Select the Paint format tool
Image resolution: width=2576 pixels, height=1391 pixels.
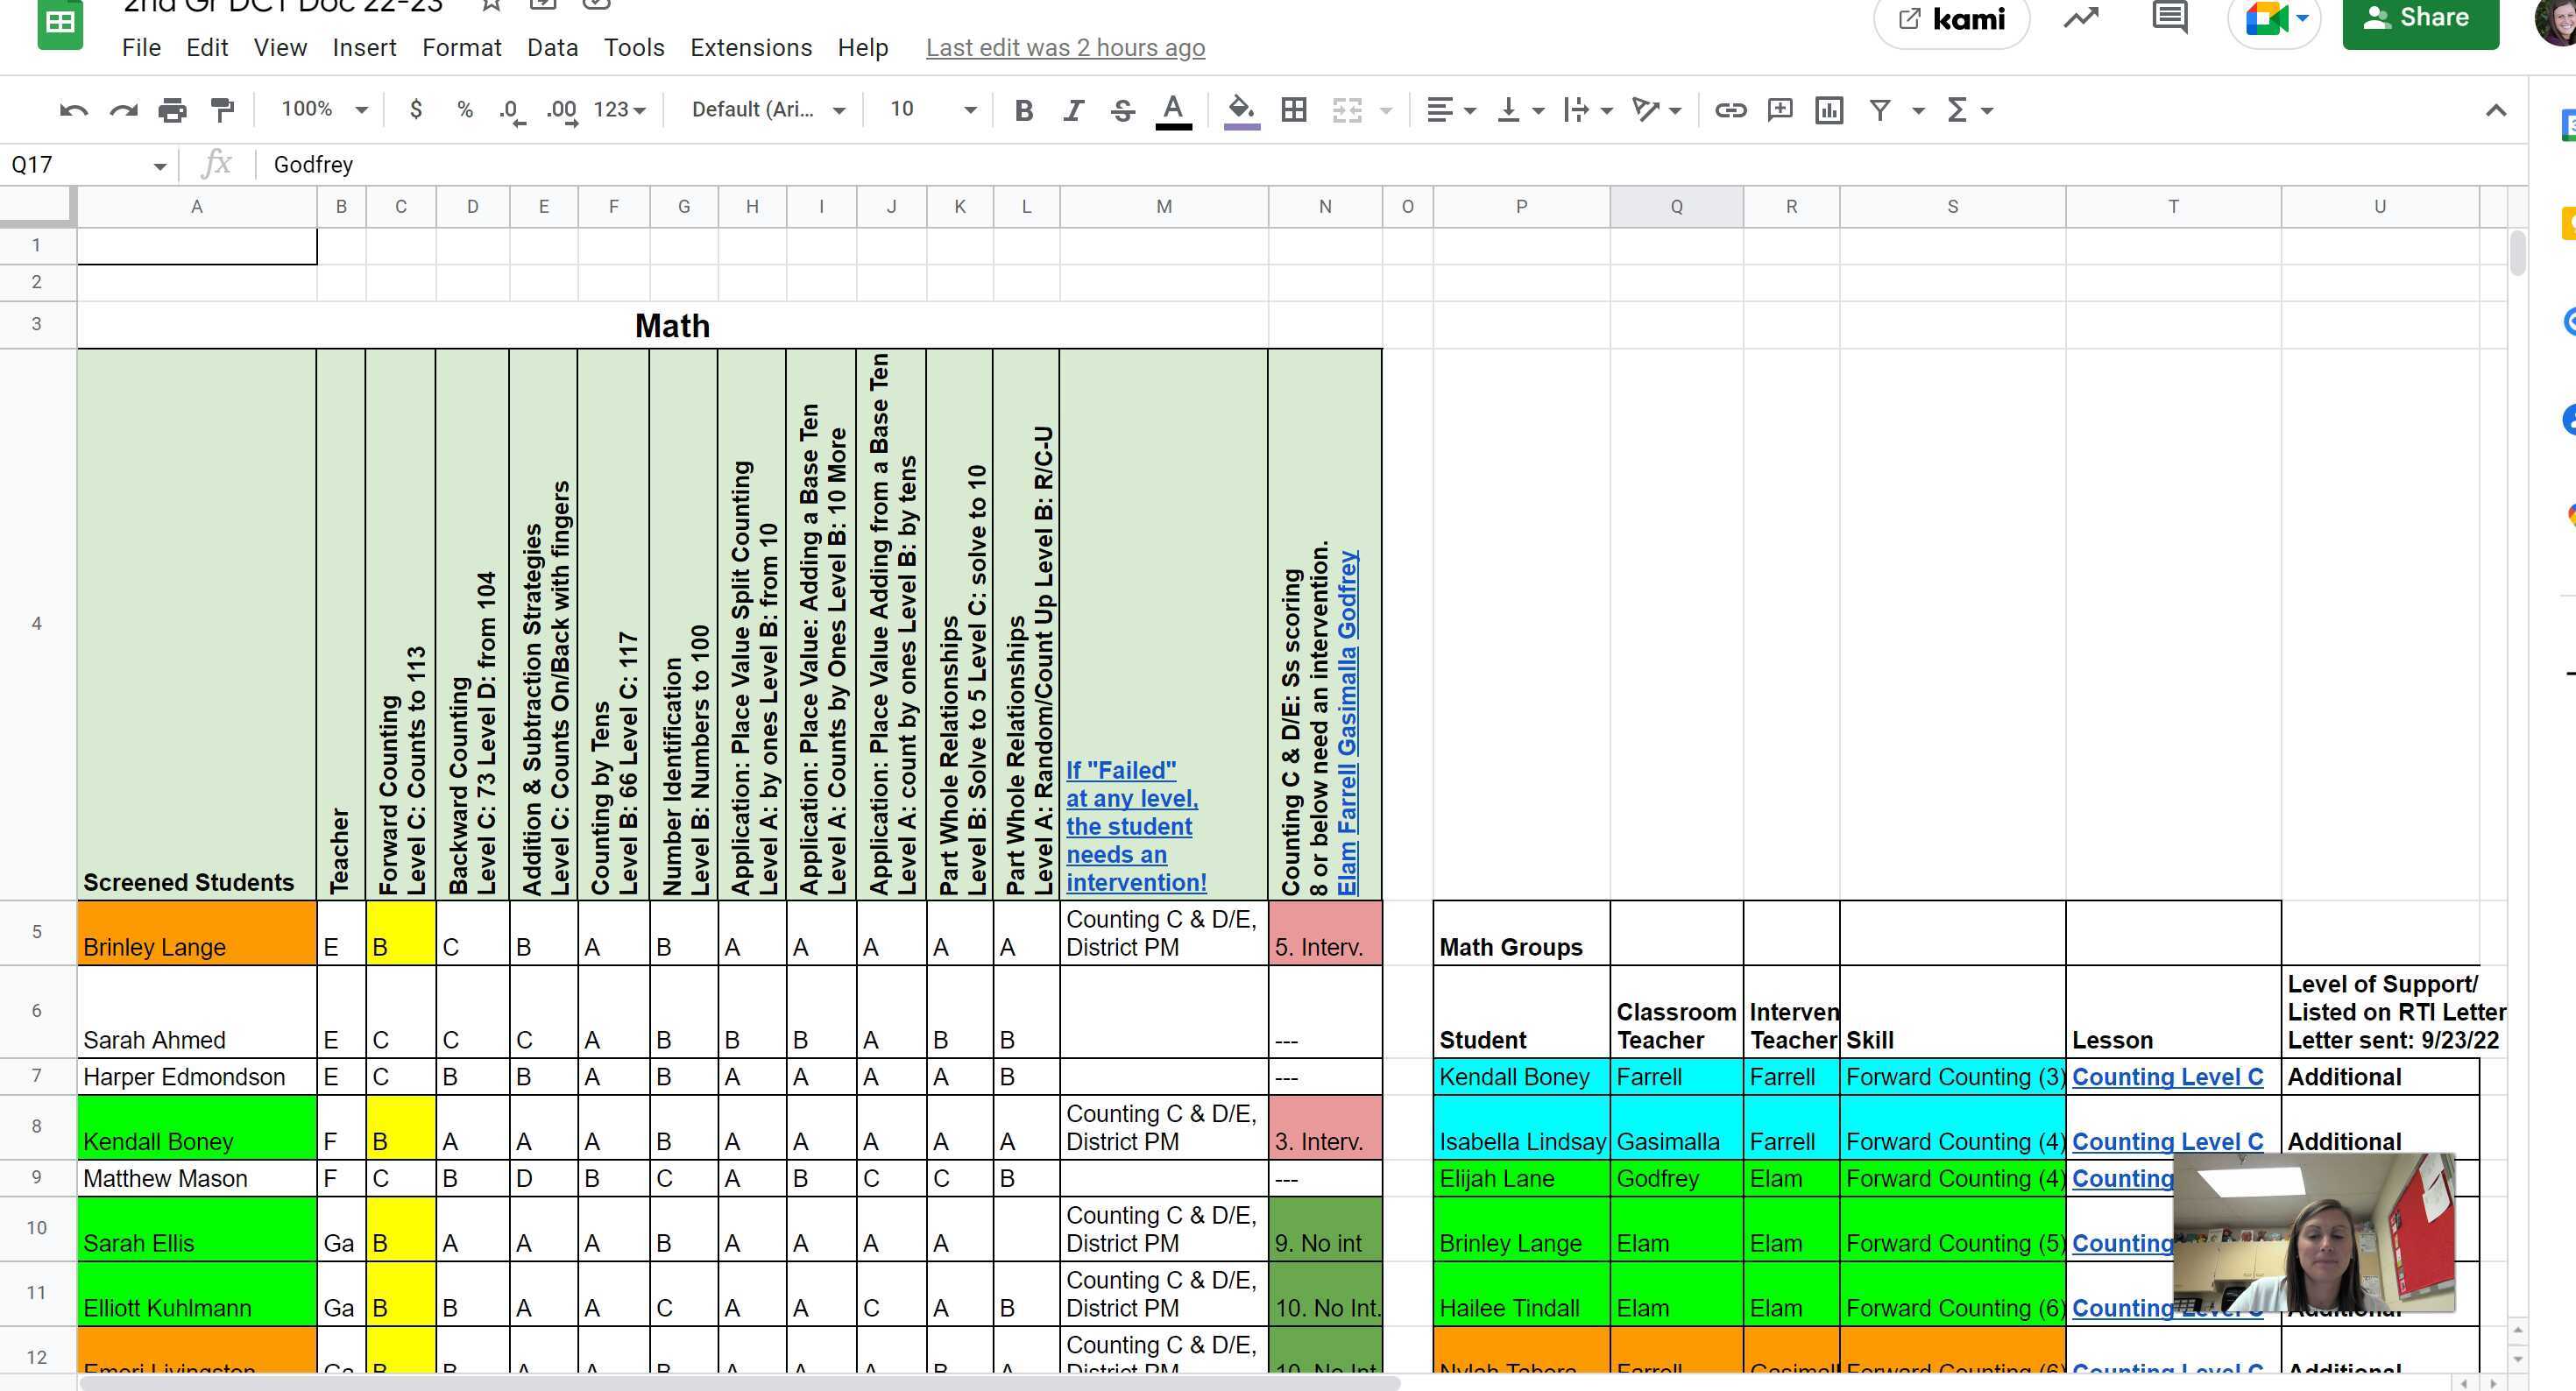click(x=222, y=110)
